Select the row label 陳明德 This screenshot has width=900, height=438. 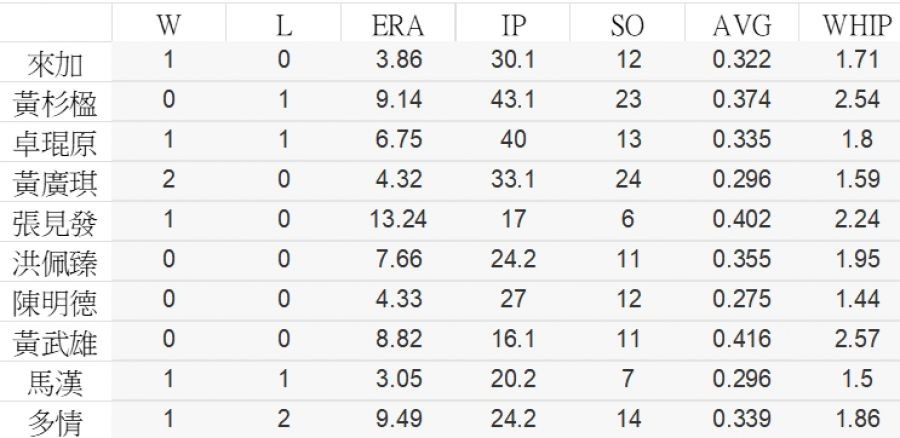54,304
